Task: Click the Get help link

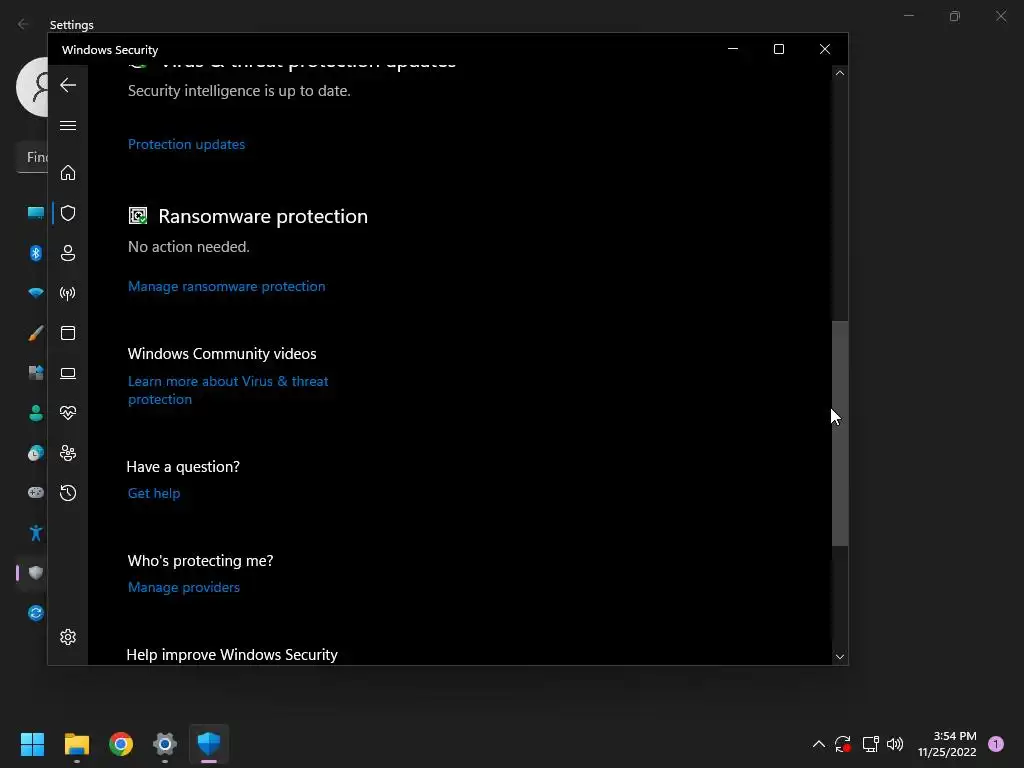Action: [154, 493]
